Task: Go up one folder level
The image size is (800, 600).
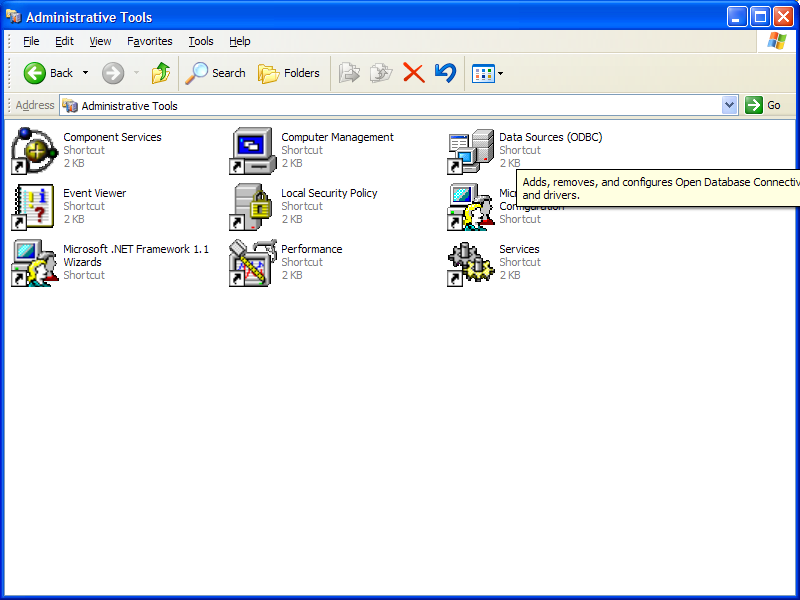Action: (161, 73)
